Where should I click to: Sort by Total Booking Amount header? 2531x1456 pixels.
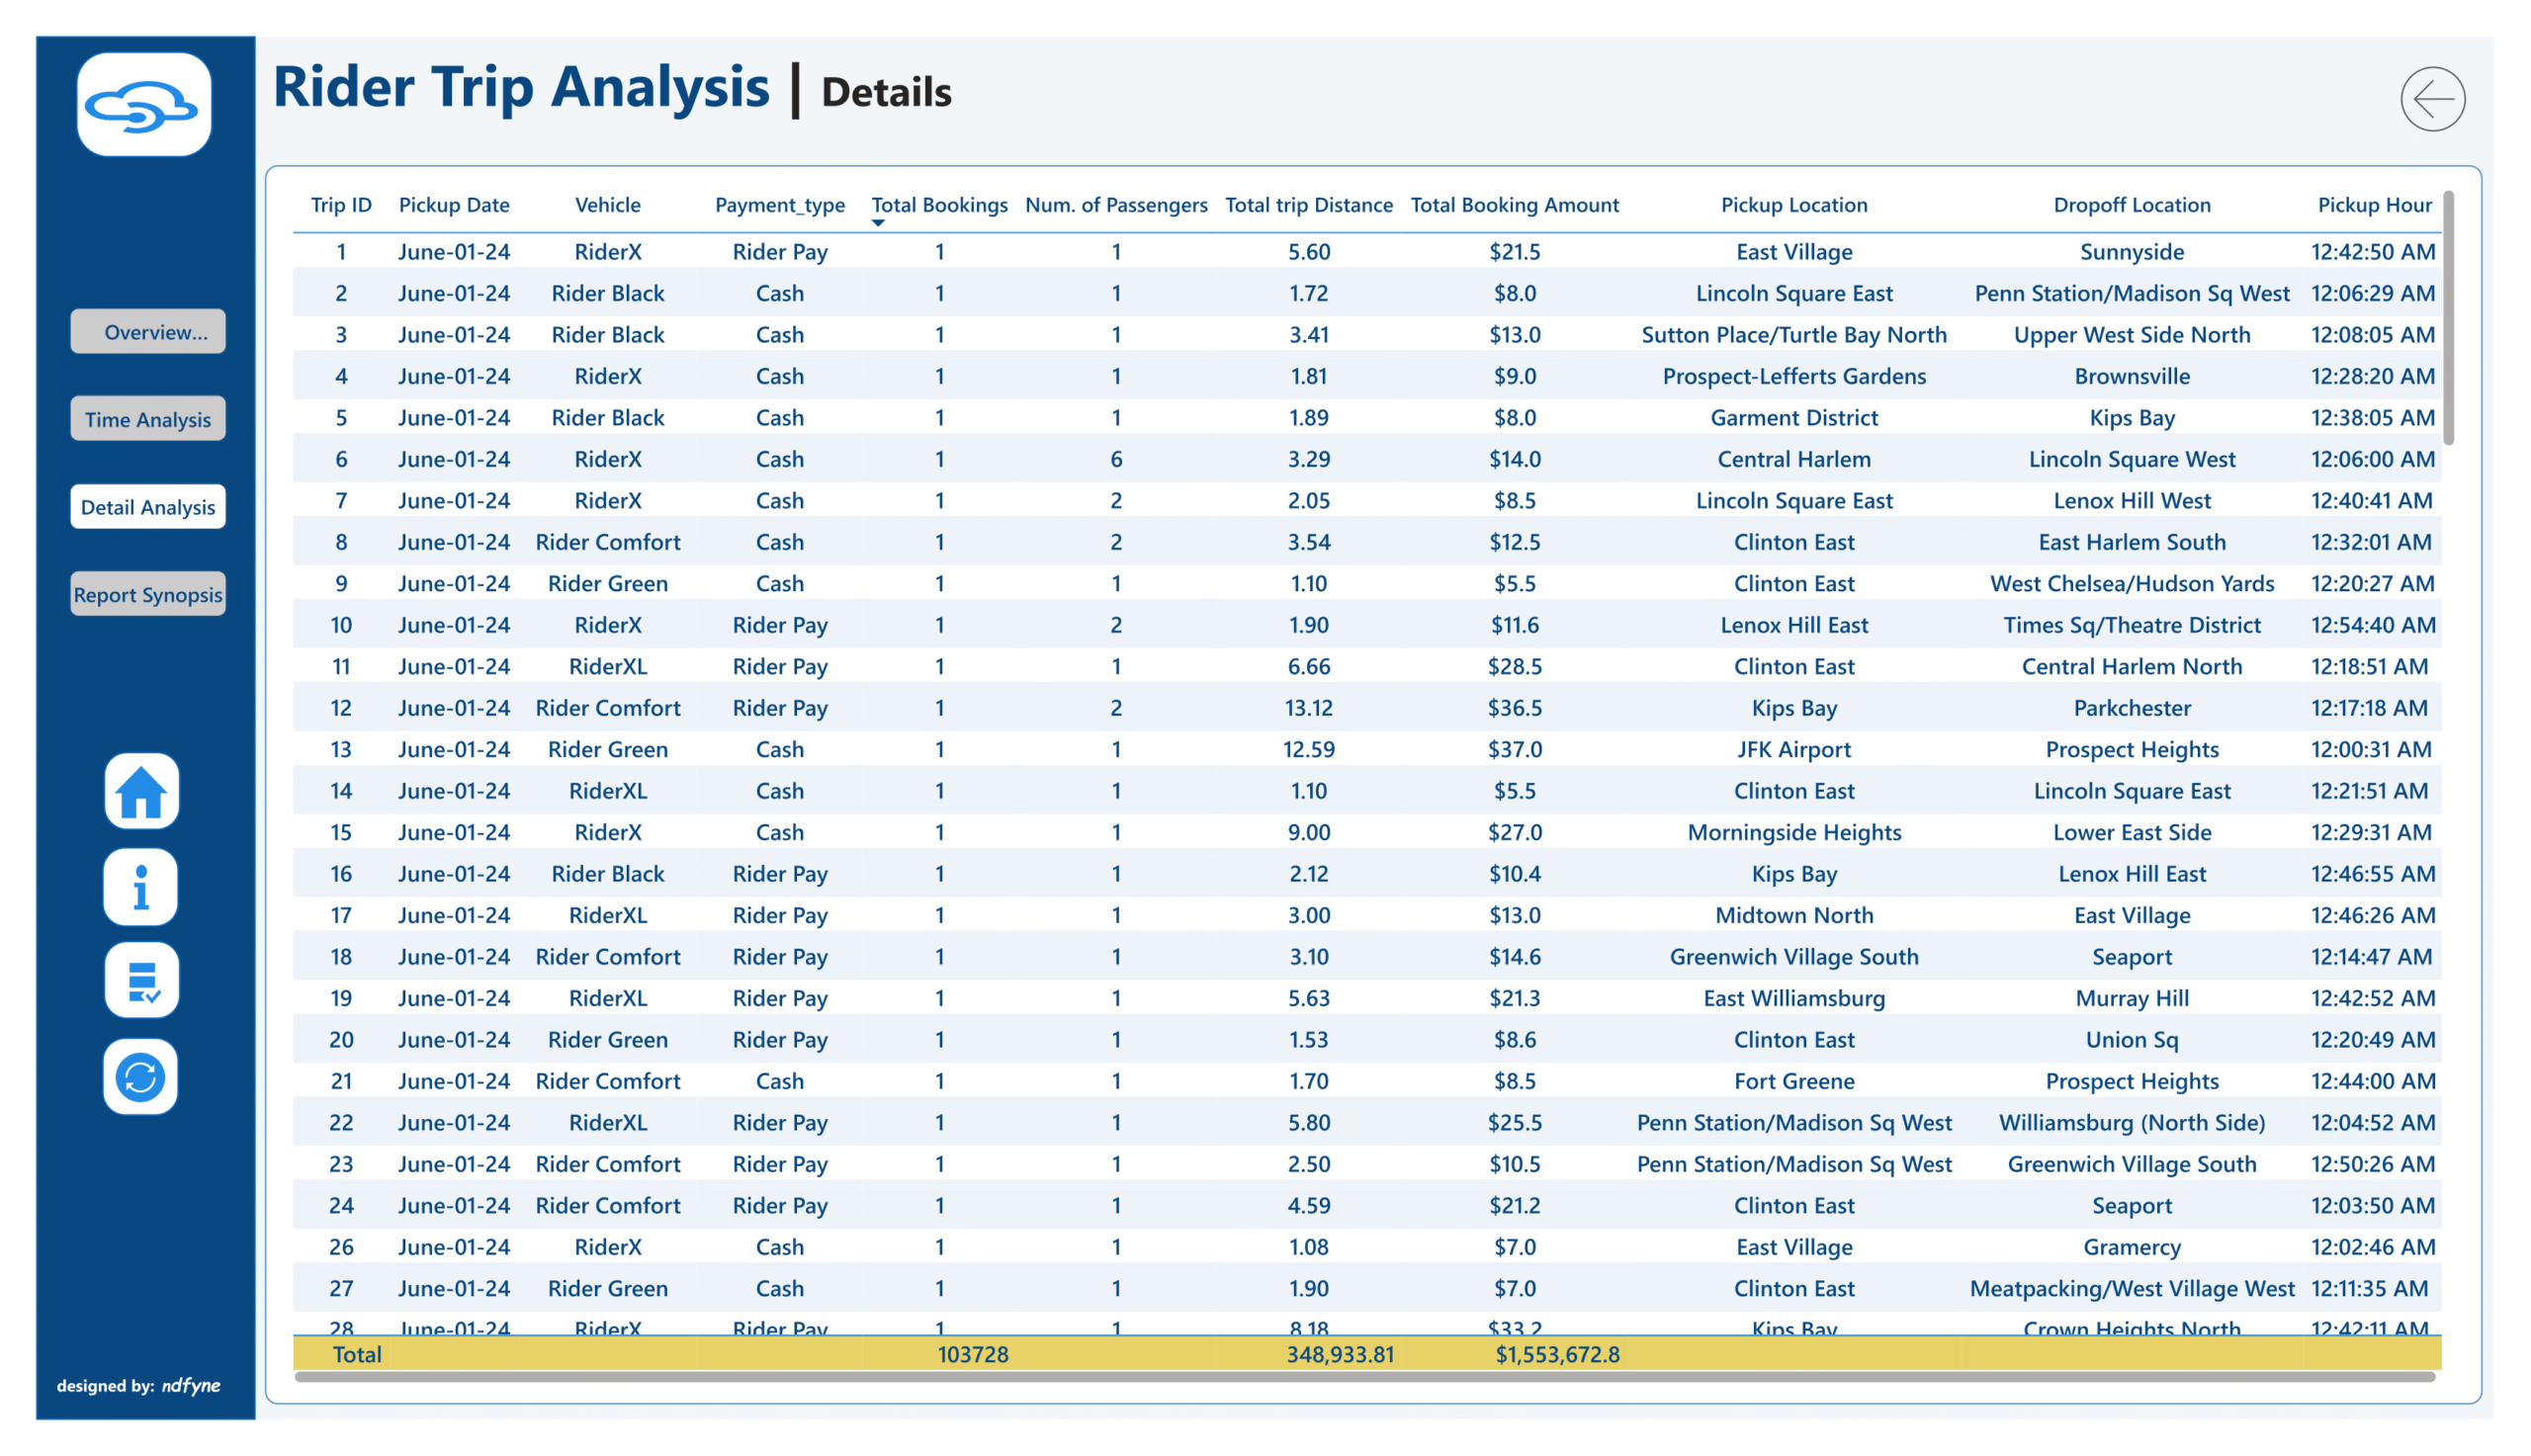tap(1515, 205)
